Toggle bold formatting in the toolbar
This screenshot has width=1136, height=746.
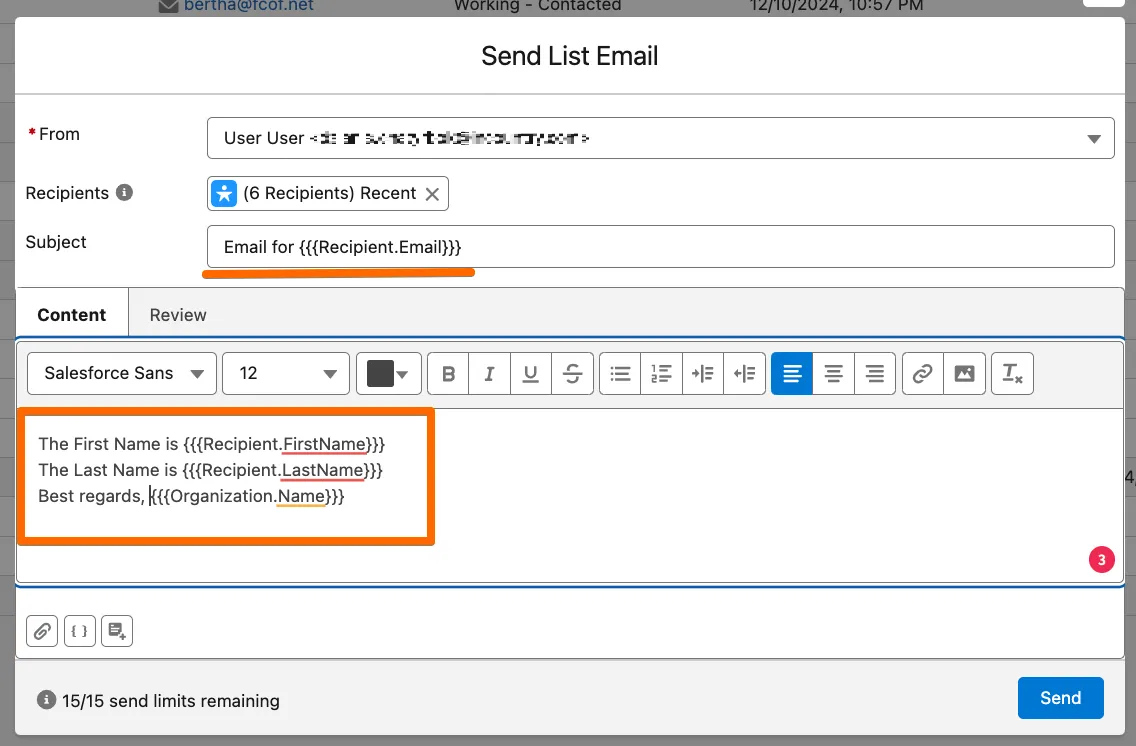pos(448,374)
